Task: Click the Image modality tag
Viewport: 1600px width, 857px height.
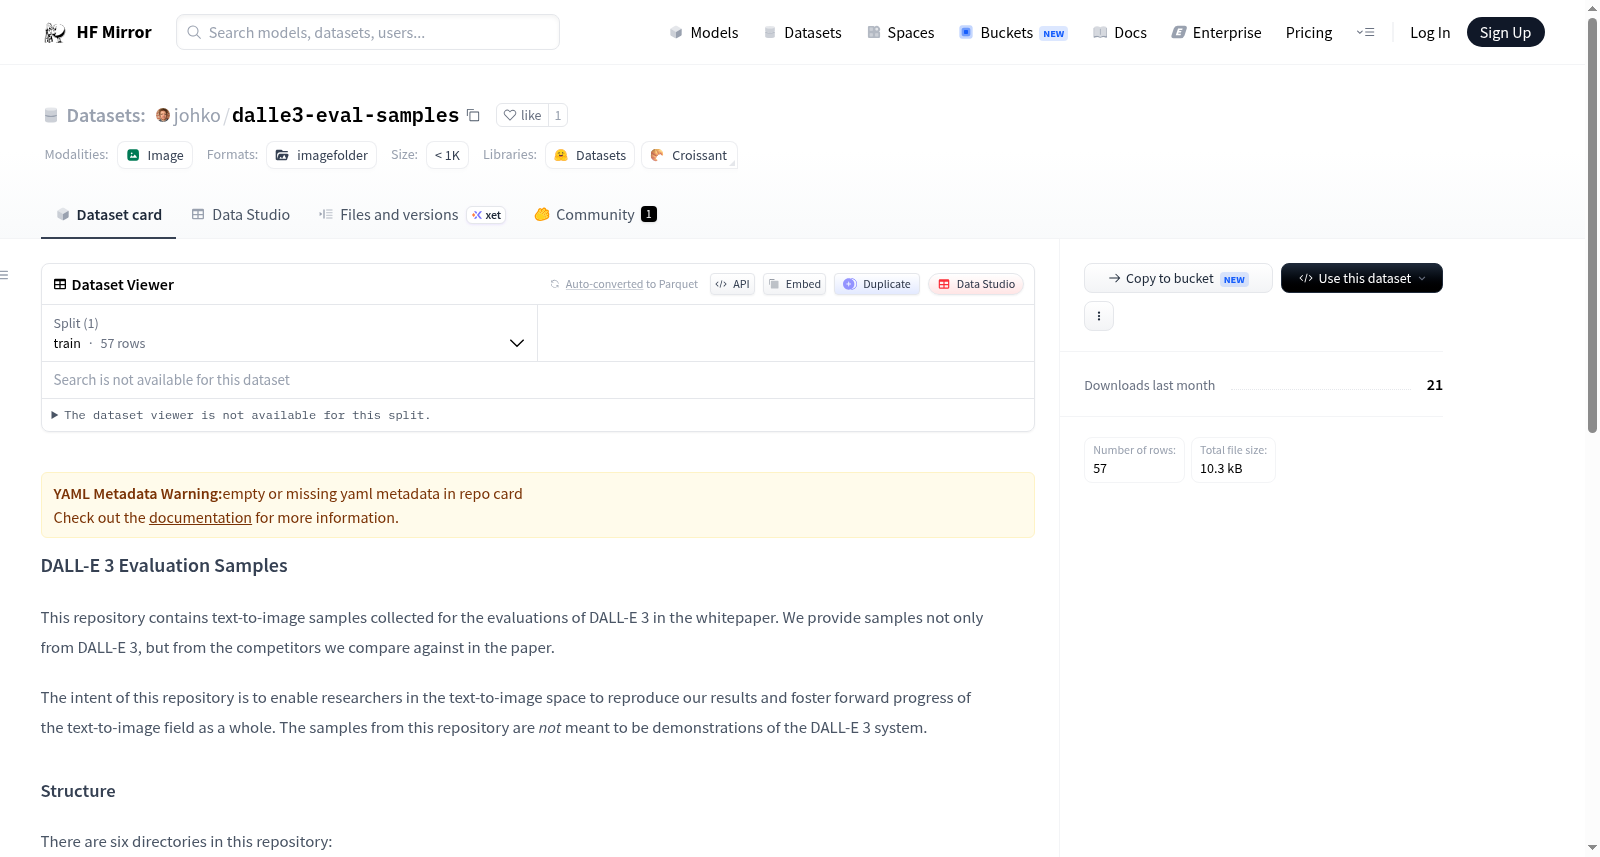Action: (155, 155)
